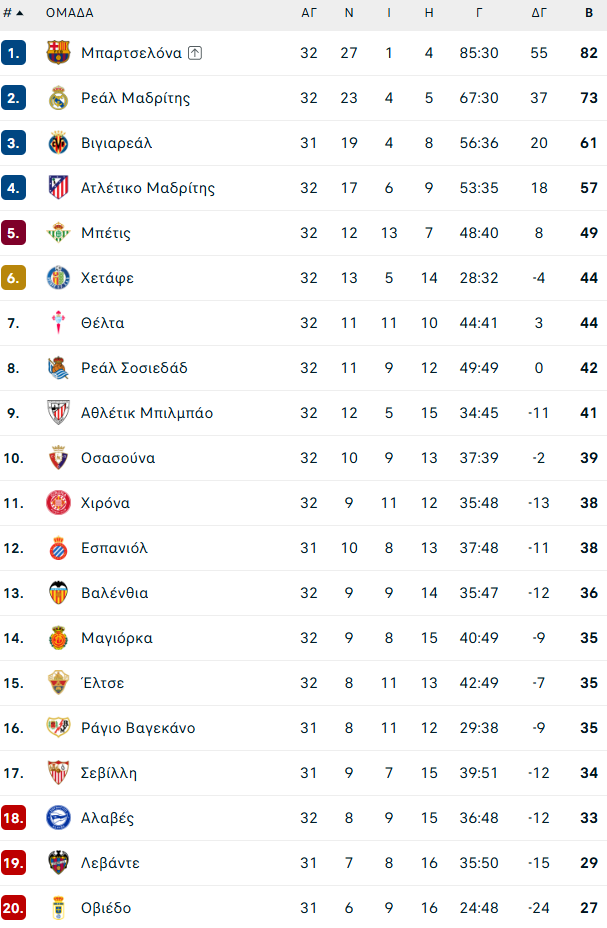This screenshot has width=607, height=928.
Task: Sort table by the # rank column
Action: pyautogui.click(x=13, y=13)
